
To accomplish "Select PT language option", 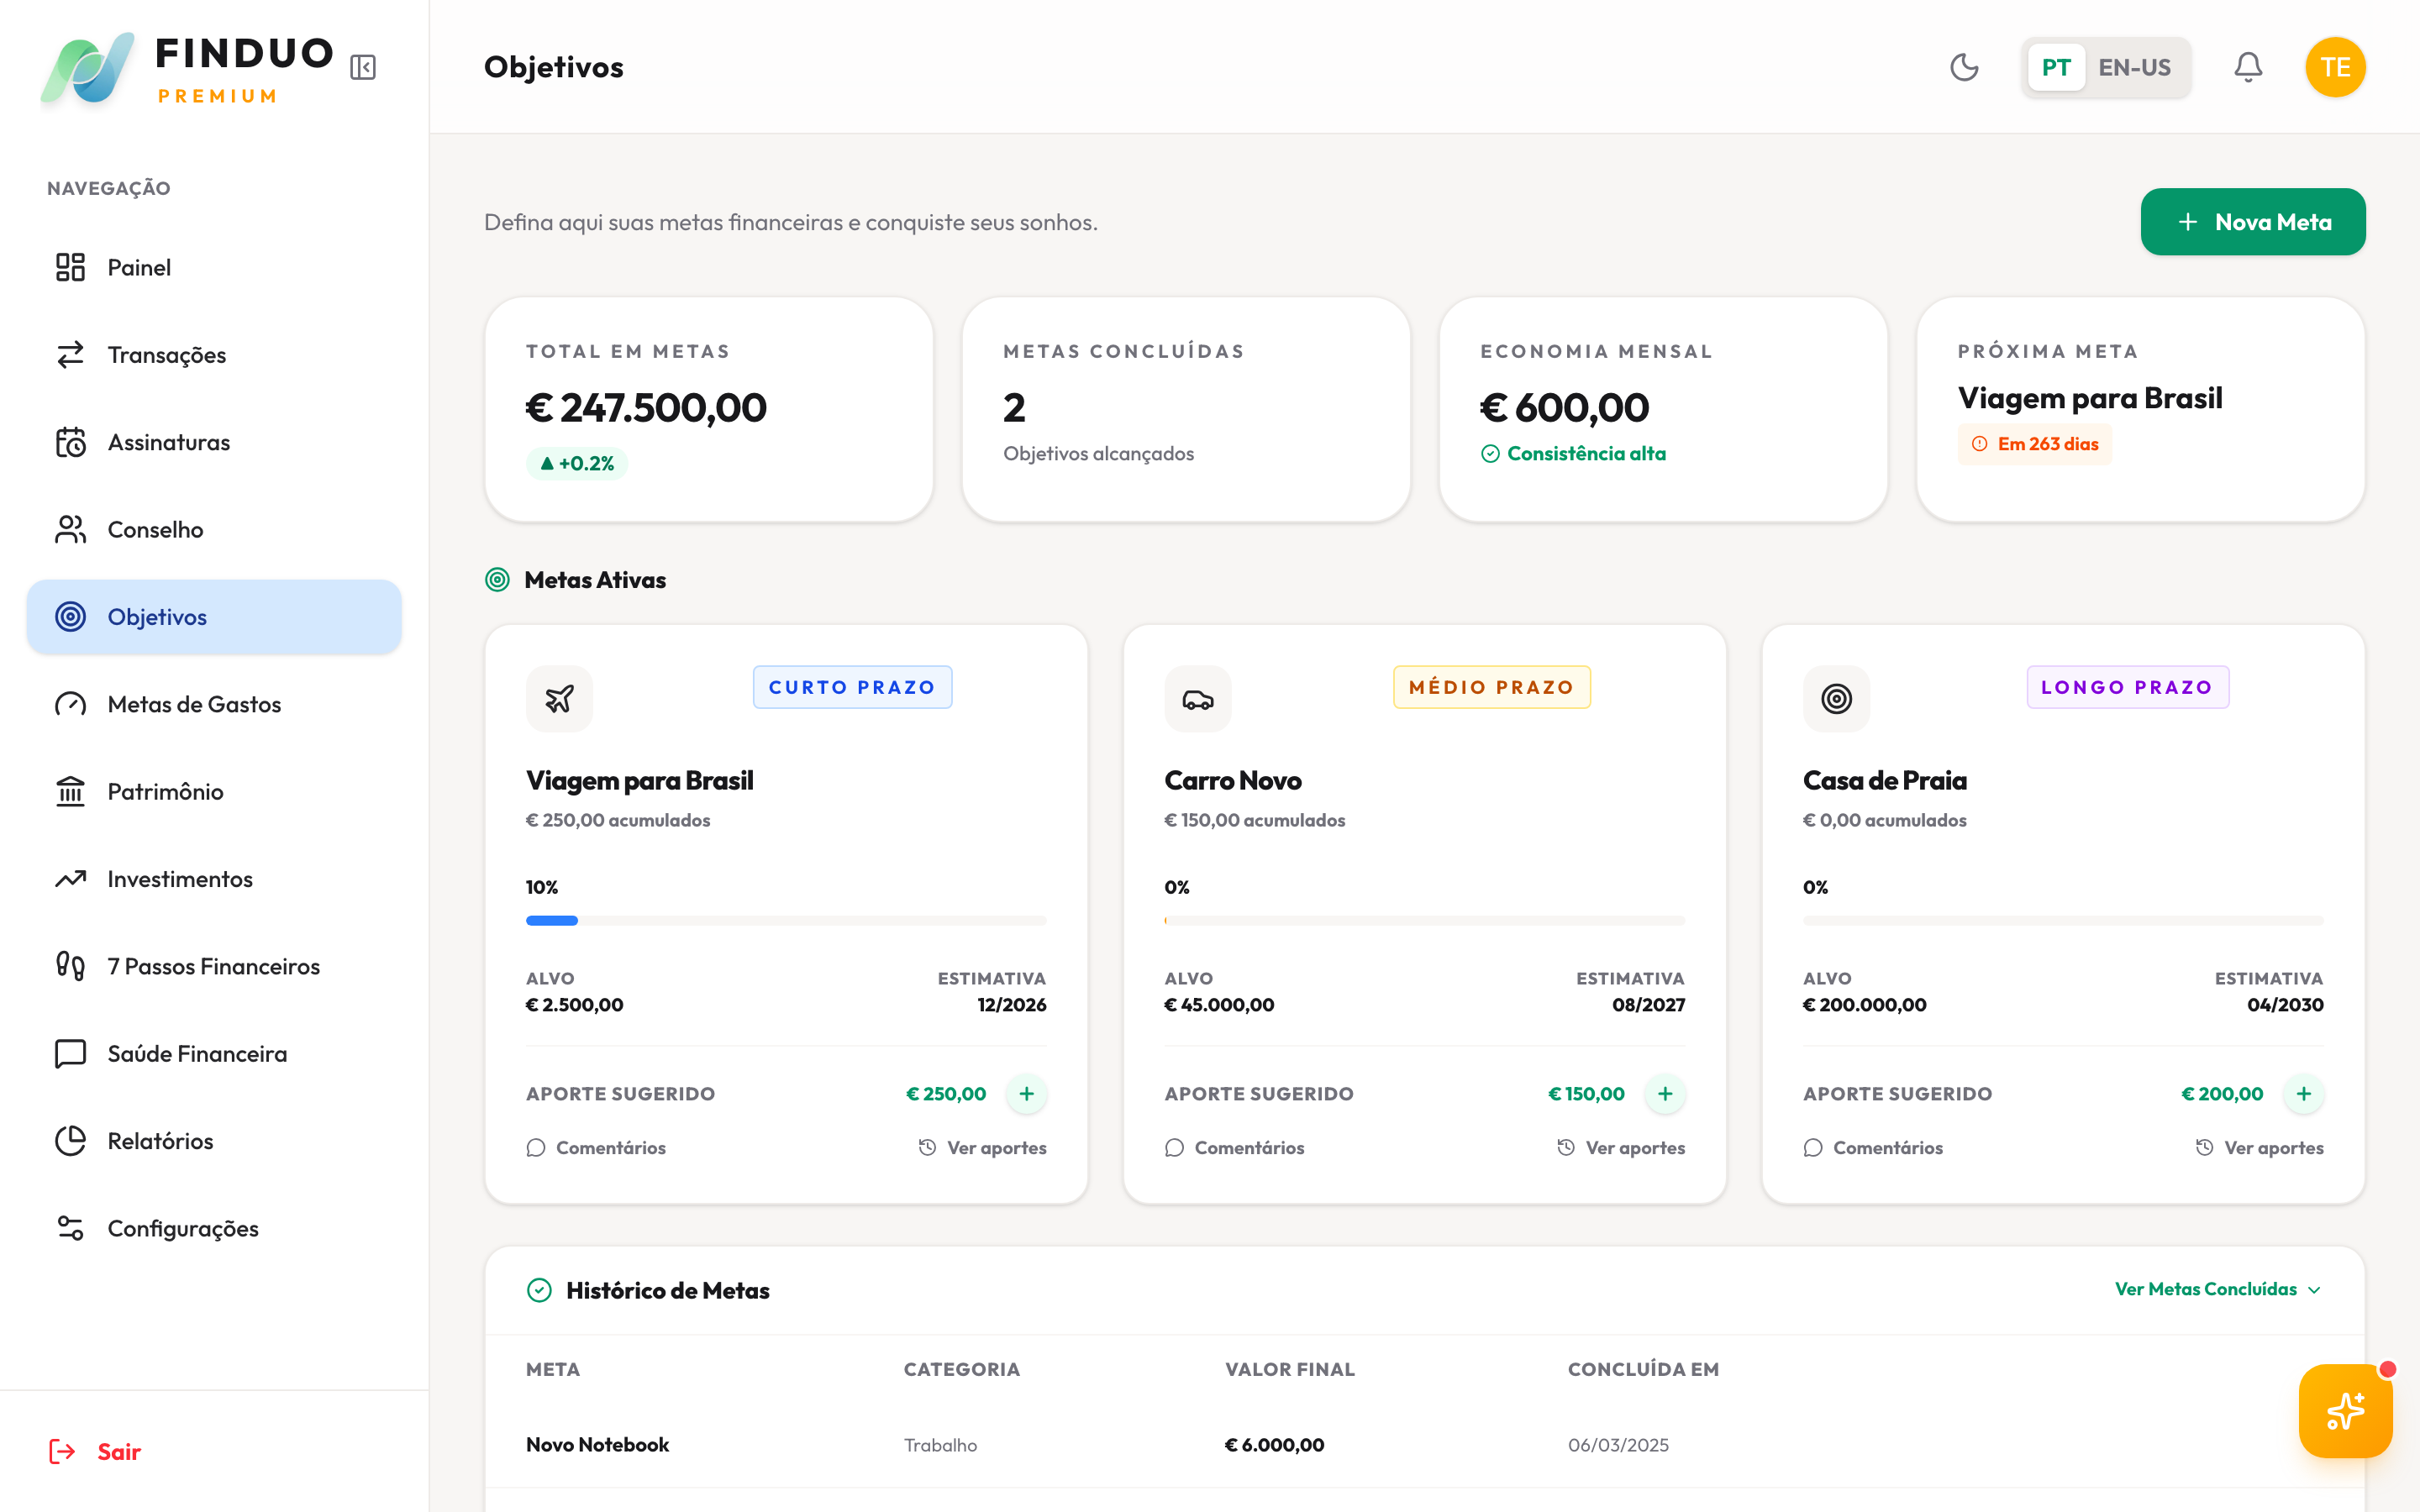I will [2055, 67].
